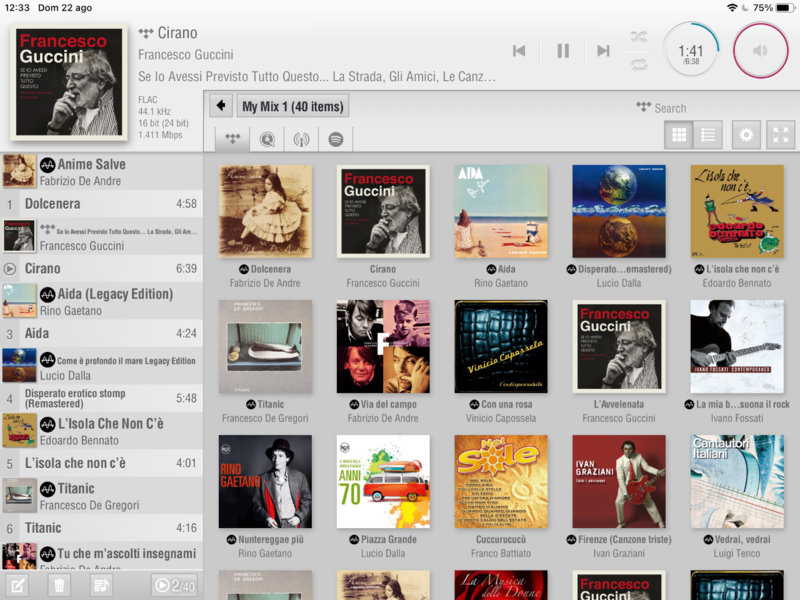Delete playlist items with the trash icon
Image resolution: width=800 pixels, height=600 pixels.
pos(59,585)
